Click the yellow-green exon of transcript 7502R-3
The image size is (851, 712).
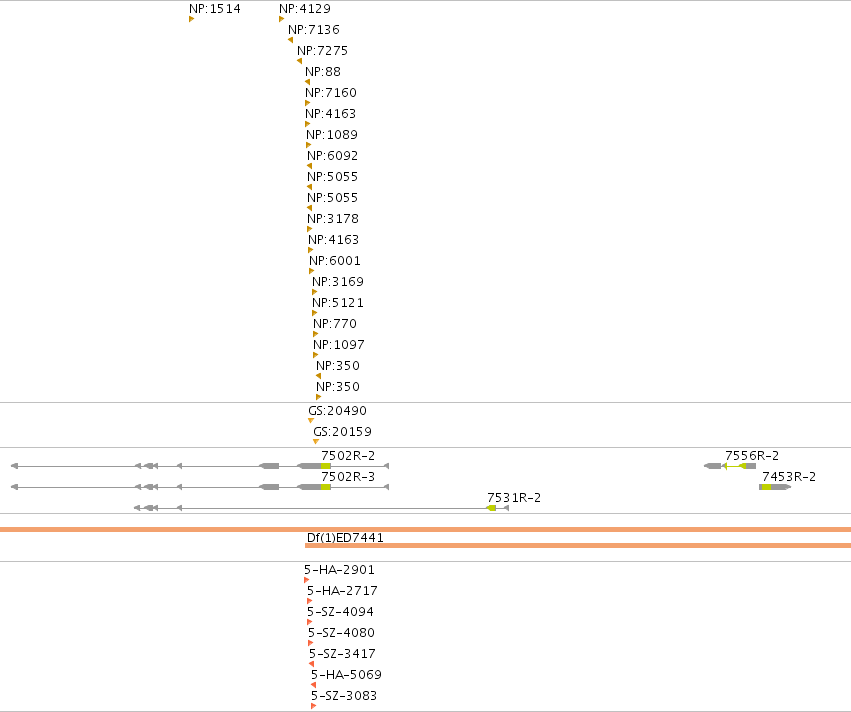[326, 487]
